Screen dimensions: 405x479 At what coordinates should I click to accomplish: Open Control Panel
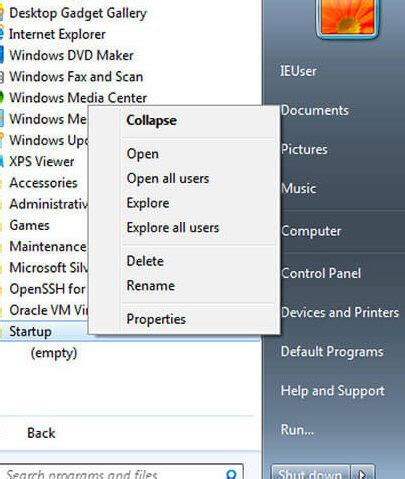click(321, 273)
